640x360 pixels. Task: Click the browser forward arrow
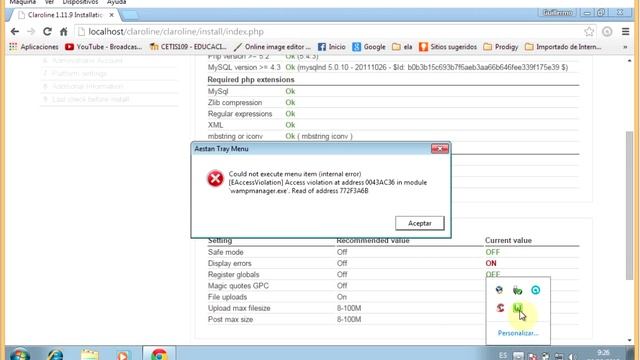(x=31, y=31)
